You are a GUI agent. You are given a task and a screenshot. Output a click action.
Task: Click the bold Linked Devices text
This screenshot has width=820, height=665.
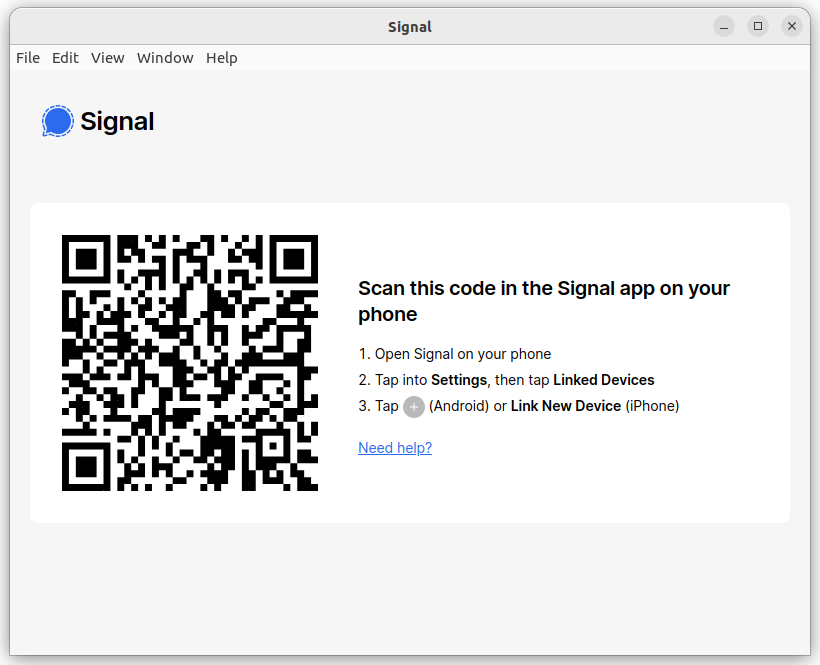(x=603, y=380)
